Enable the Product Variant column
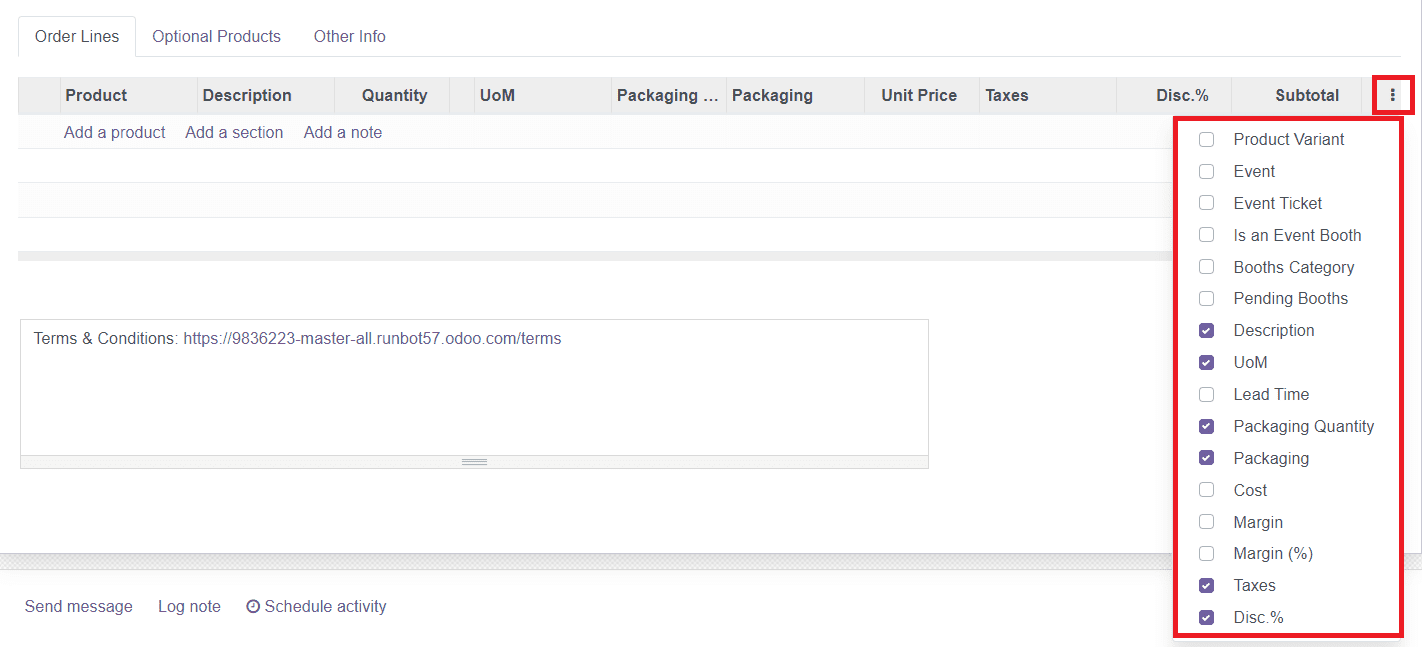The image size is (1422, 647). click(x=1206, y=139)
